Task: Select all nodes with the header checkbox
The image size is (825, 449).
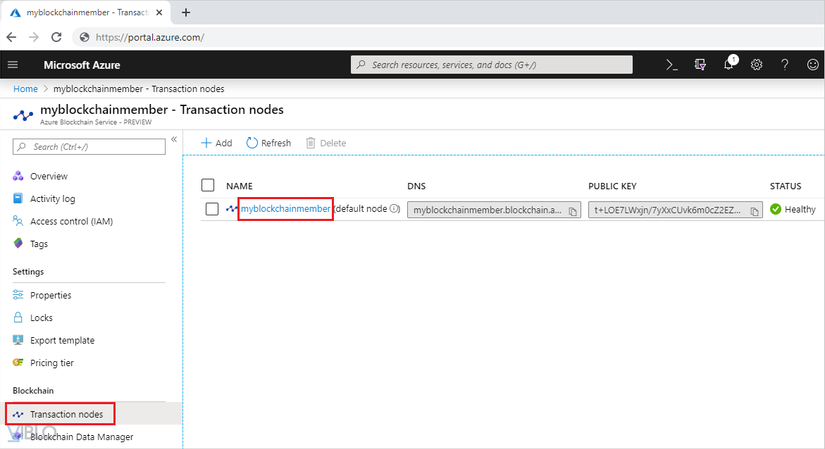Action: click(208, 185)
